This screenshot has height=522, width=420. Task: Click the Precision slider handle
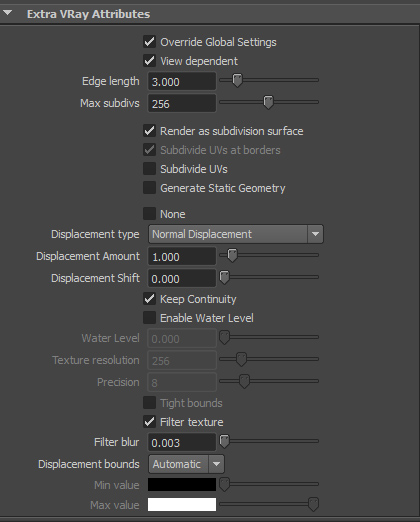pyautogui.click(x=245, y=381)
